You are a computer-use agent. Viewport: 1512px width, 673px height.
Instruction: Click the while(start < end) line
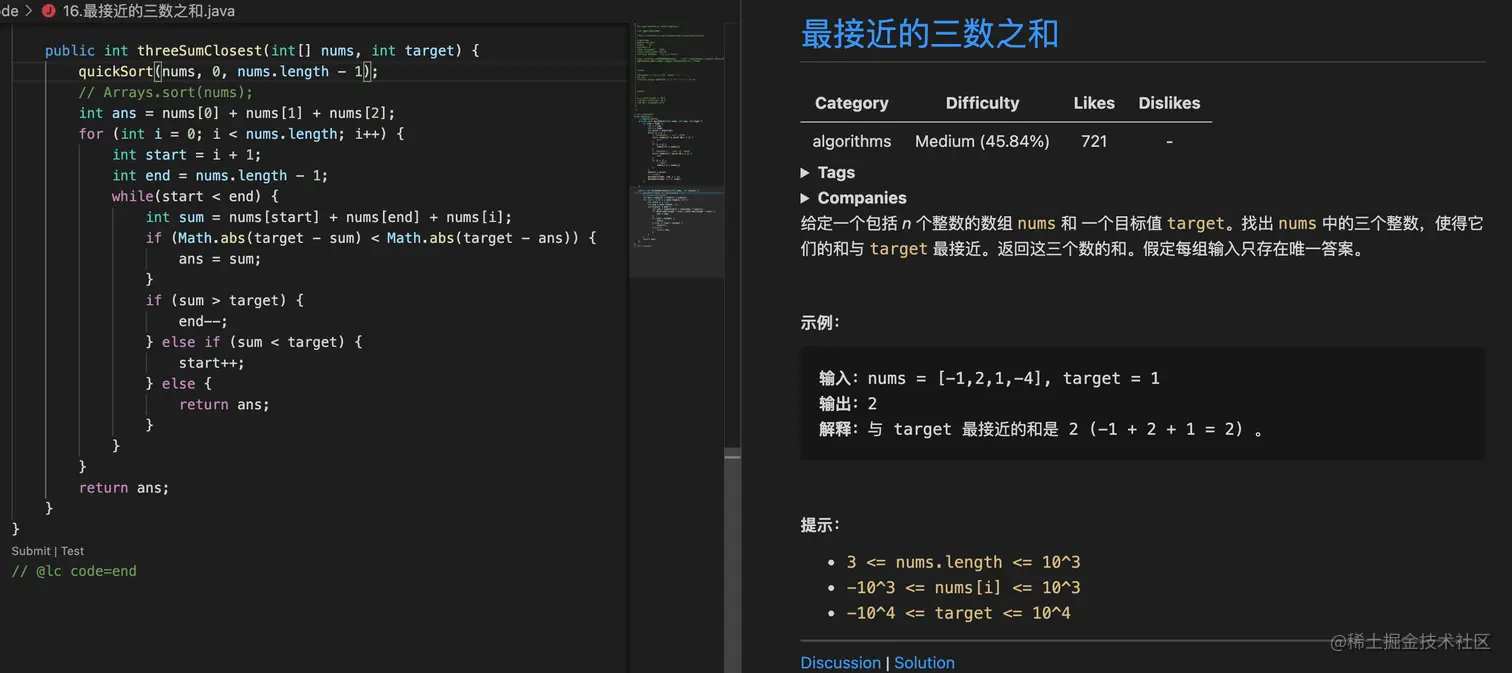coord(195,196)
